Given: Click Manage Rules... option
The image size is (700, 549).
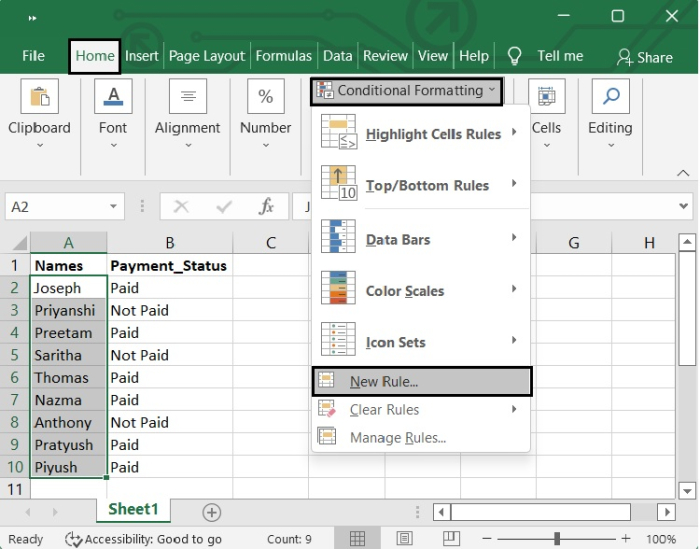Looking at the screenshot, I should click(397, 438).
